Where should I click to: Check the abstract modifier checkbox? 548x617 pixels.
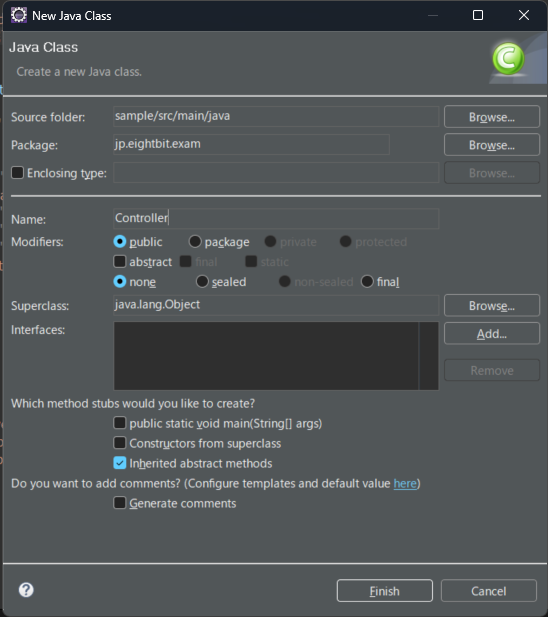pyautogui.click(x=120, y=261)
